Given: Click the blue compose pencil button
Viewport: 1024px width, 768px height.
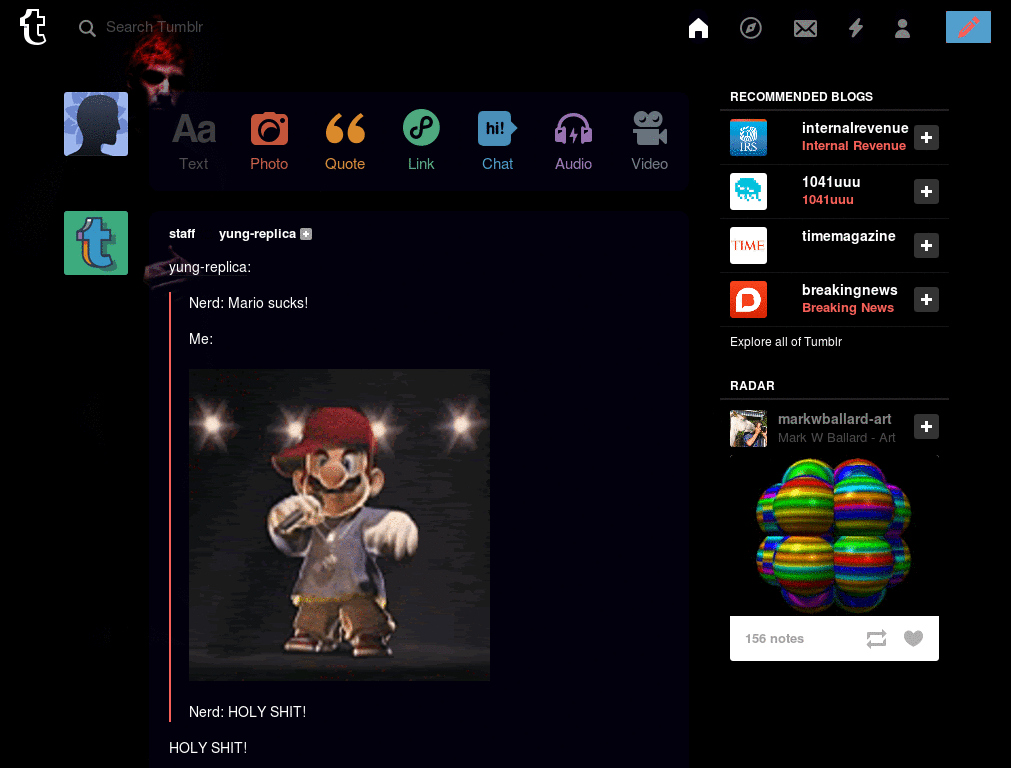Looking at the screenshot, I should coord(968,27).
